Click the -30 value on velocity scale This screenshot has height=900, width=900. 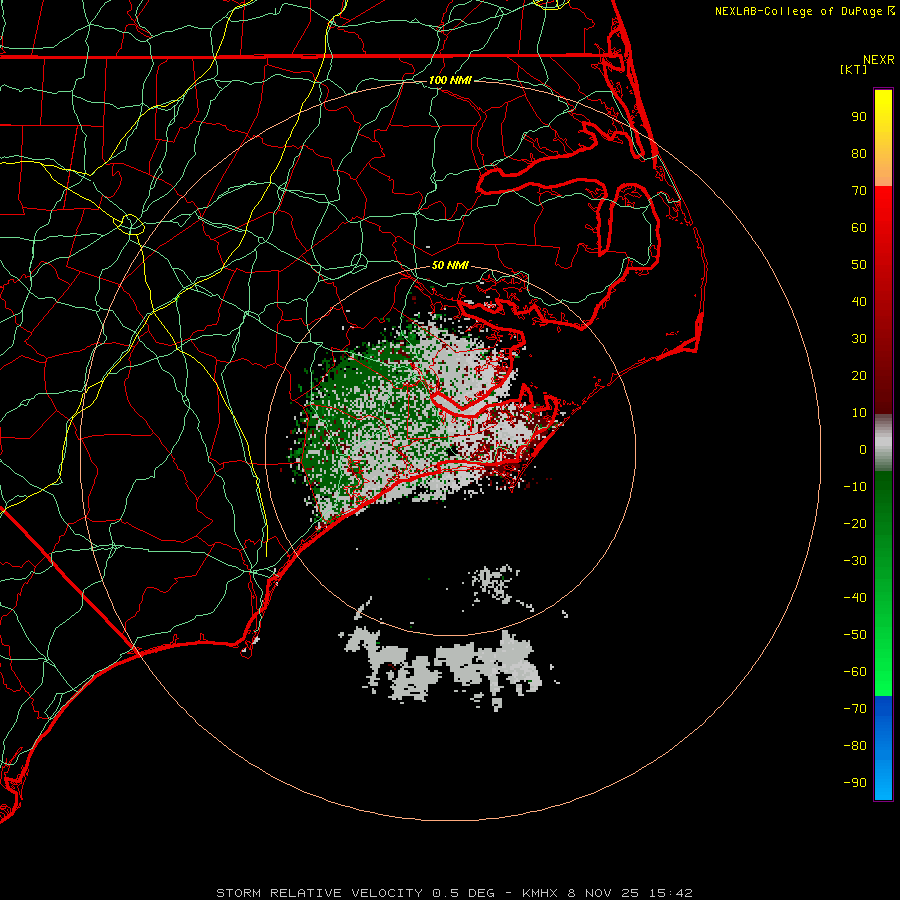click(x=855, y=561)
